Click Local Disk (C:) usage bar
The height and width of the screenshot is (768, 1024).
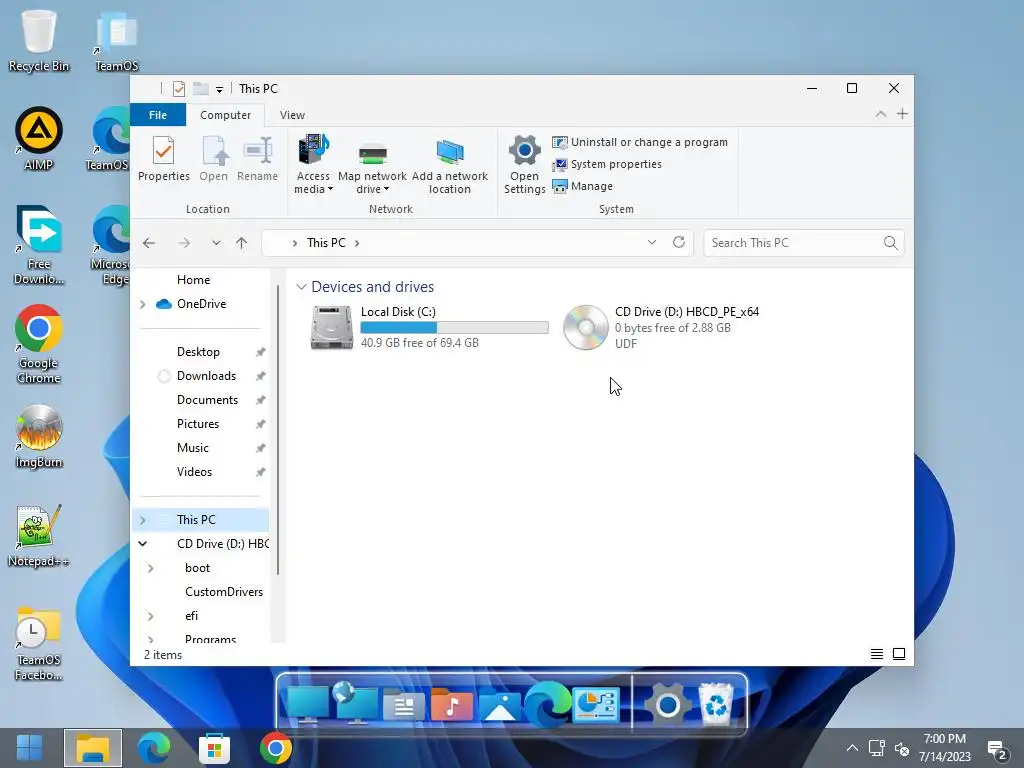tap(455, 328)
